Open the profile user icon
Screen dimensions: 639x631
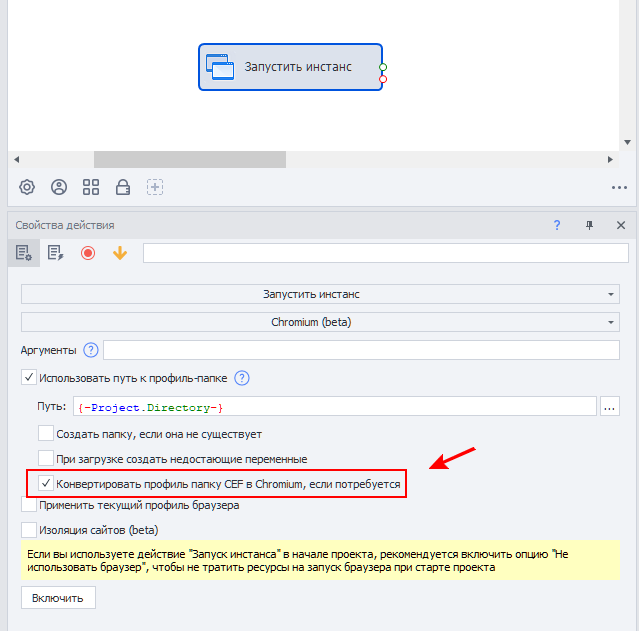(x=59, y=187)
